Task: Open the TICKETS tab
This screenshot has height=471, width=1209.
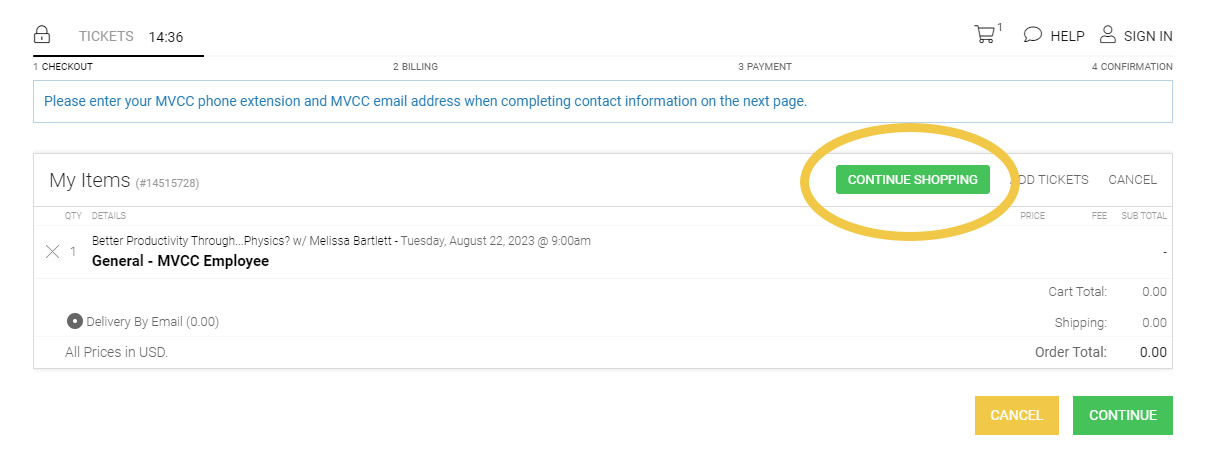Action: (106, 36)
